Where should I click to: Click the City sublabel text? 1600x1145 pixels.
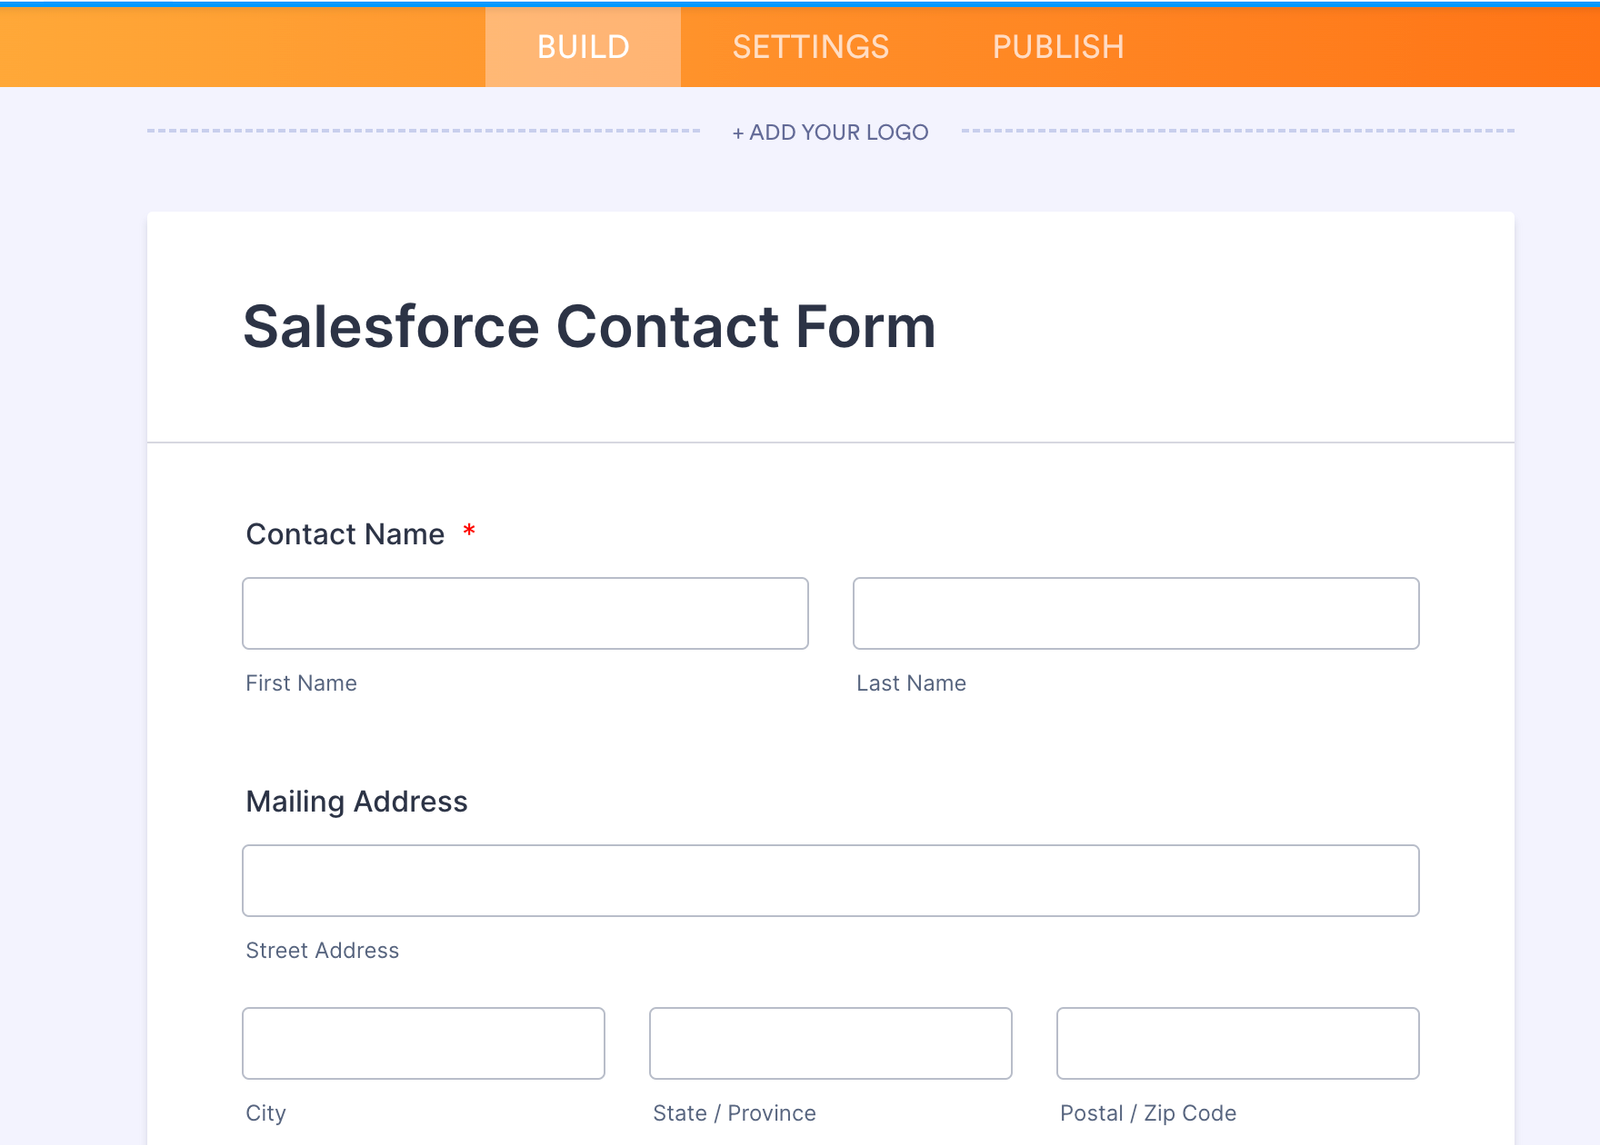click(x=266, y=1113)
